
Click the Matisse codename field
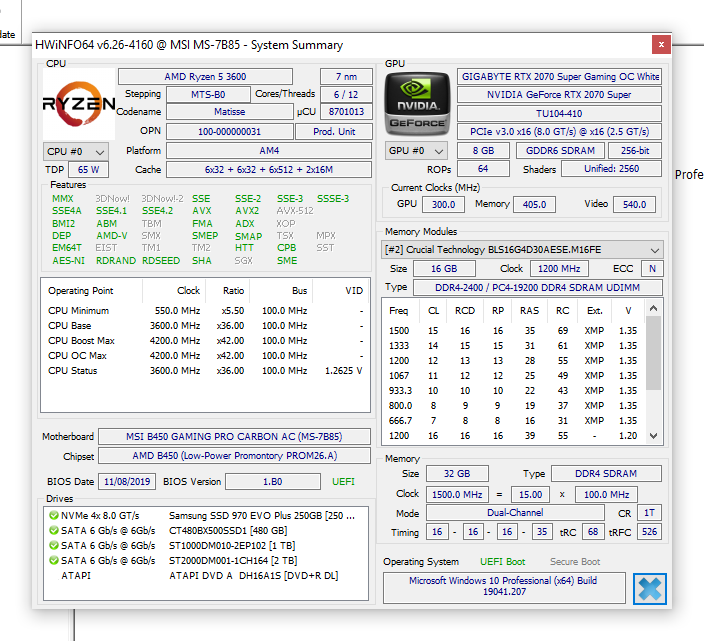tap(229, 111)
